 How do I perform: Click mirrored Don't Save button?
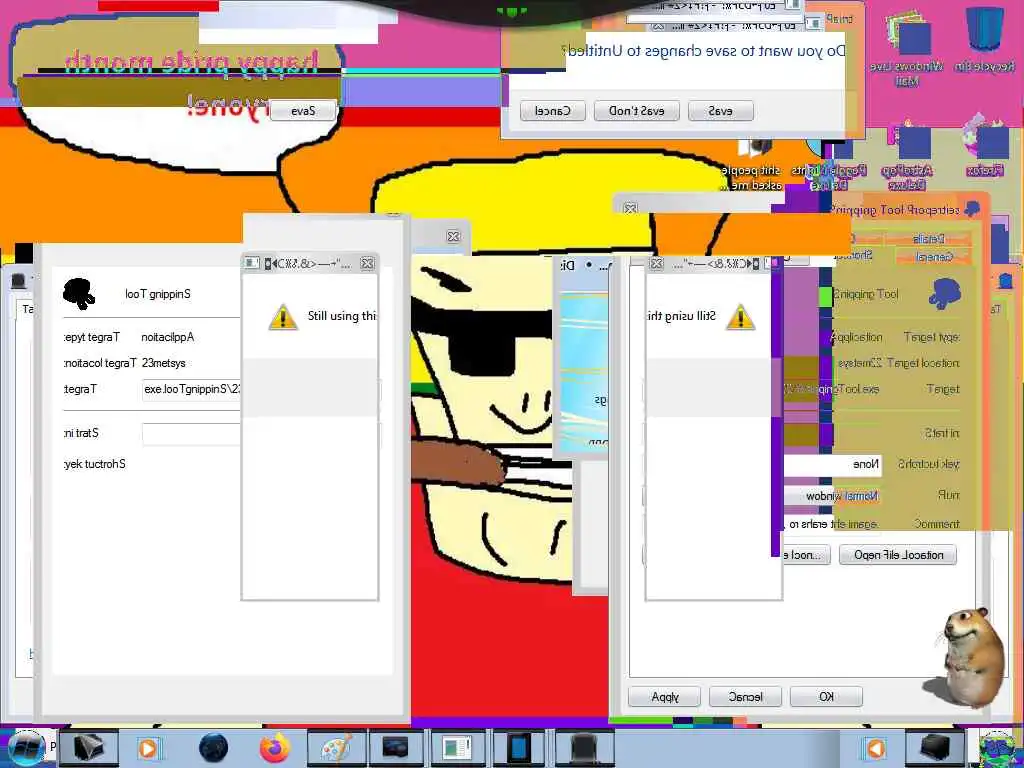(636, 111)
